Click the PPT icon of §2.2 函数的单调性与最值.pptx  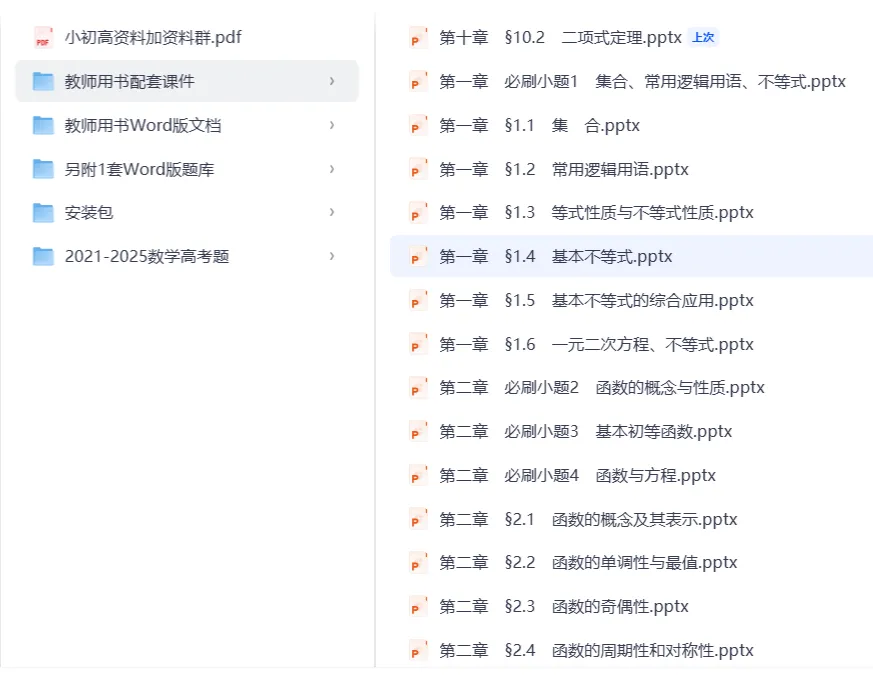[x=418, y=562]
